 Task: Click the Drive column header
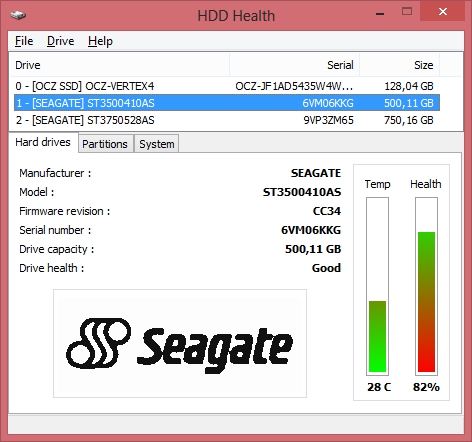(x=120, y=65)
